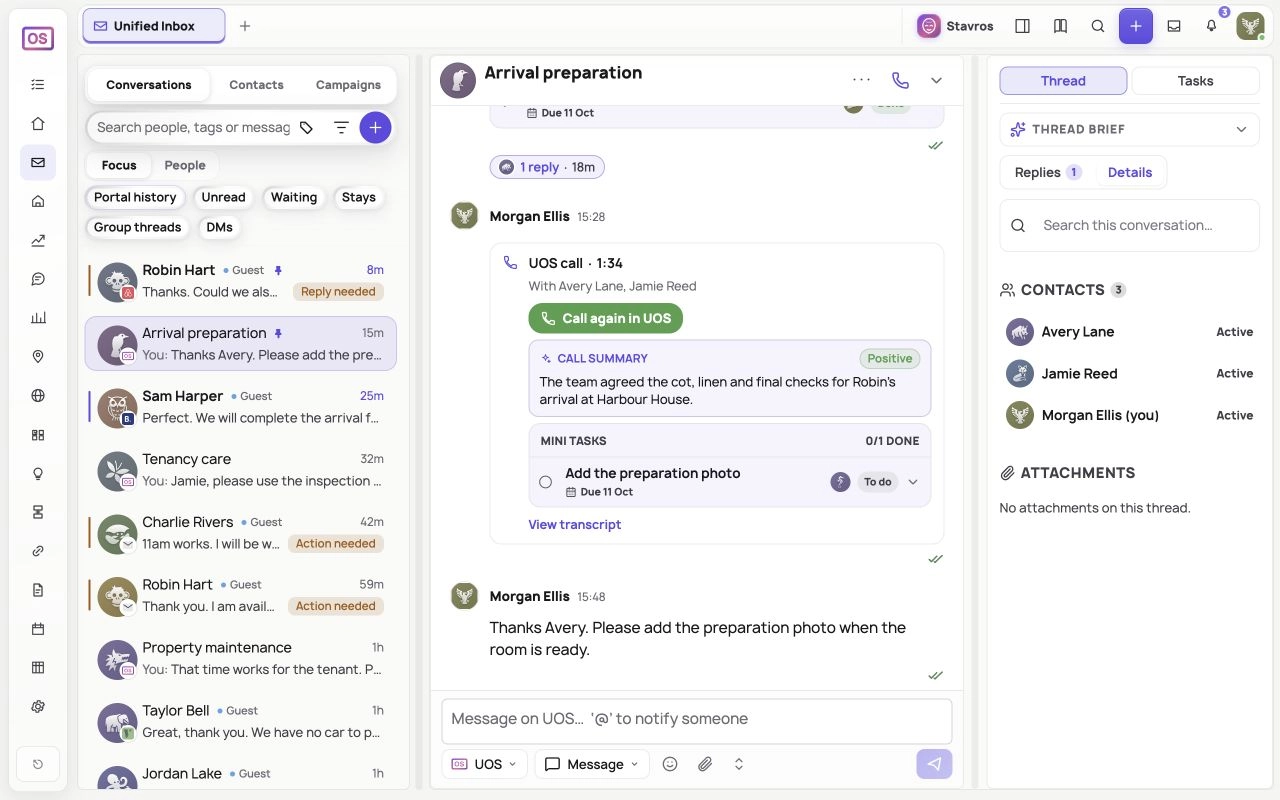Select the Focus view toggle
This screenshot has width=1280, height=800.
[x=119, y=166]
